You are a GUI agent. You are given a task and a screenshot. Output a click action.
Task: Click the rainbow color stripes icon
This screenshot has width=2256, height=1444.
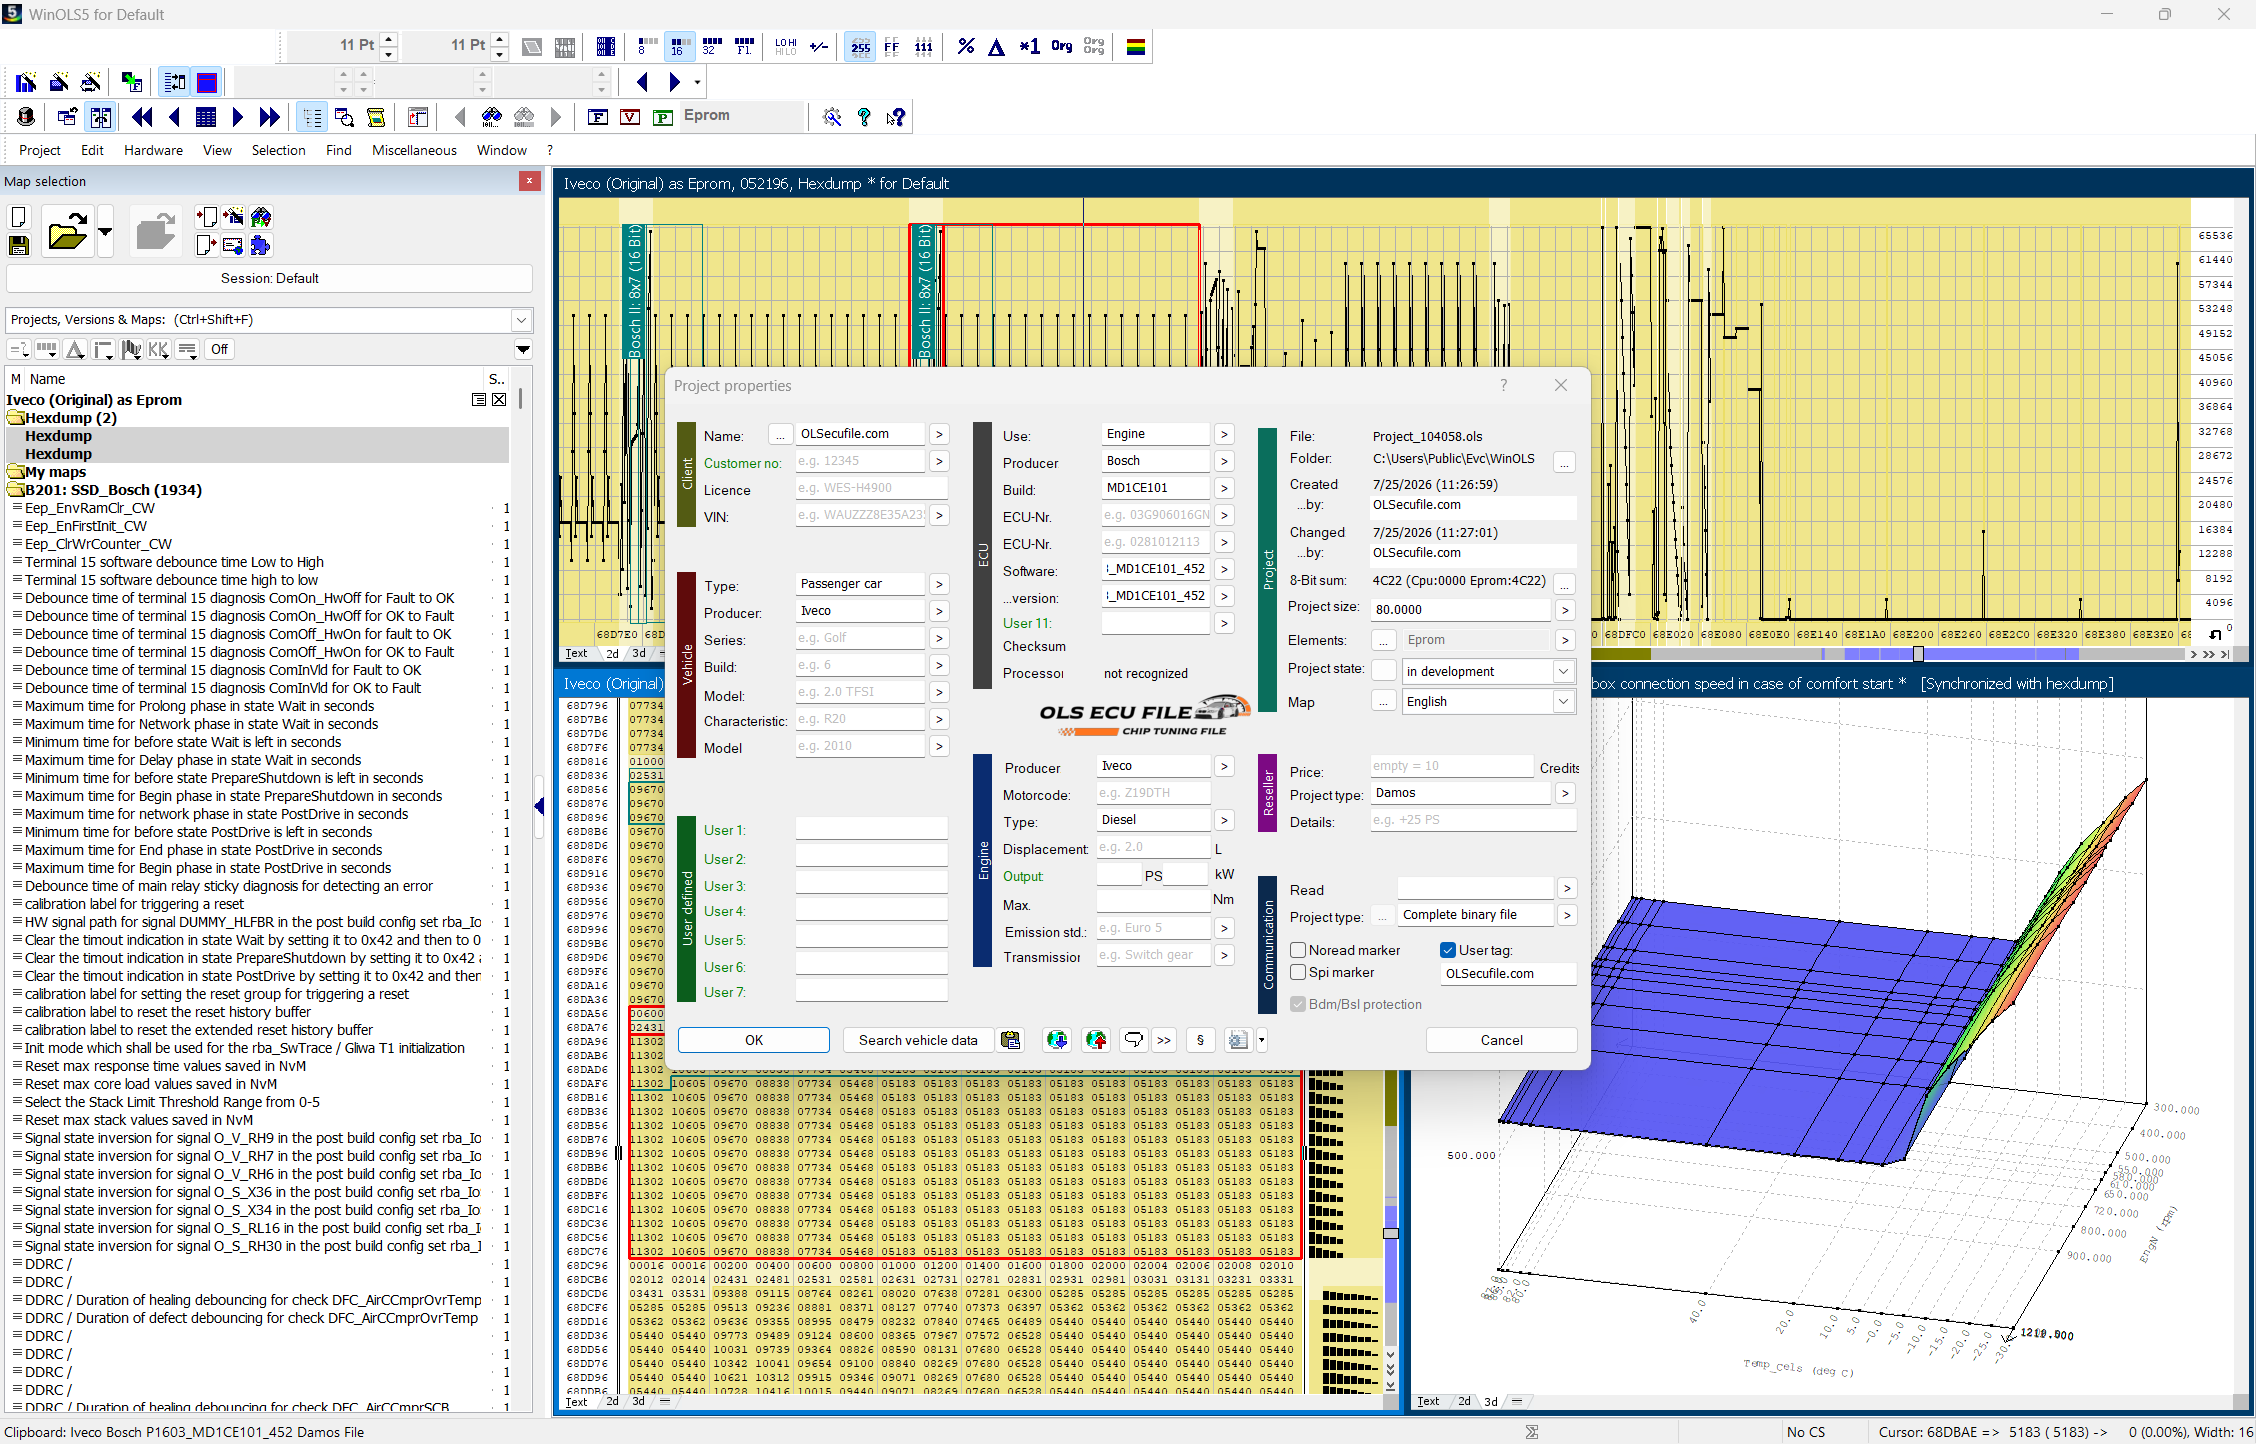pyautogui.click(x=1135, y=46)
